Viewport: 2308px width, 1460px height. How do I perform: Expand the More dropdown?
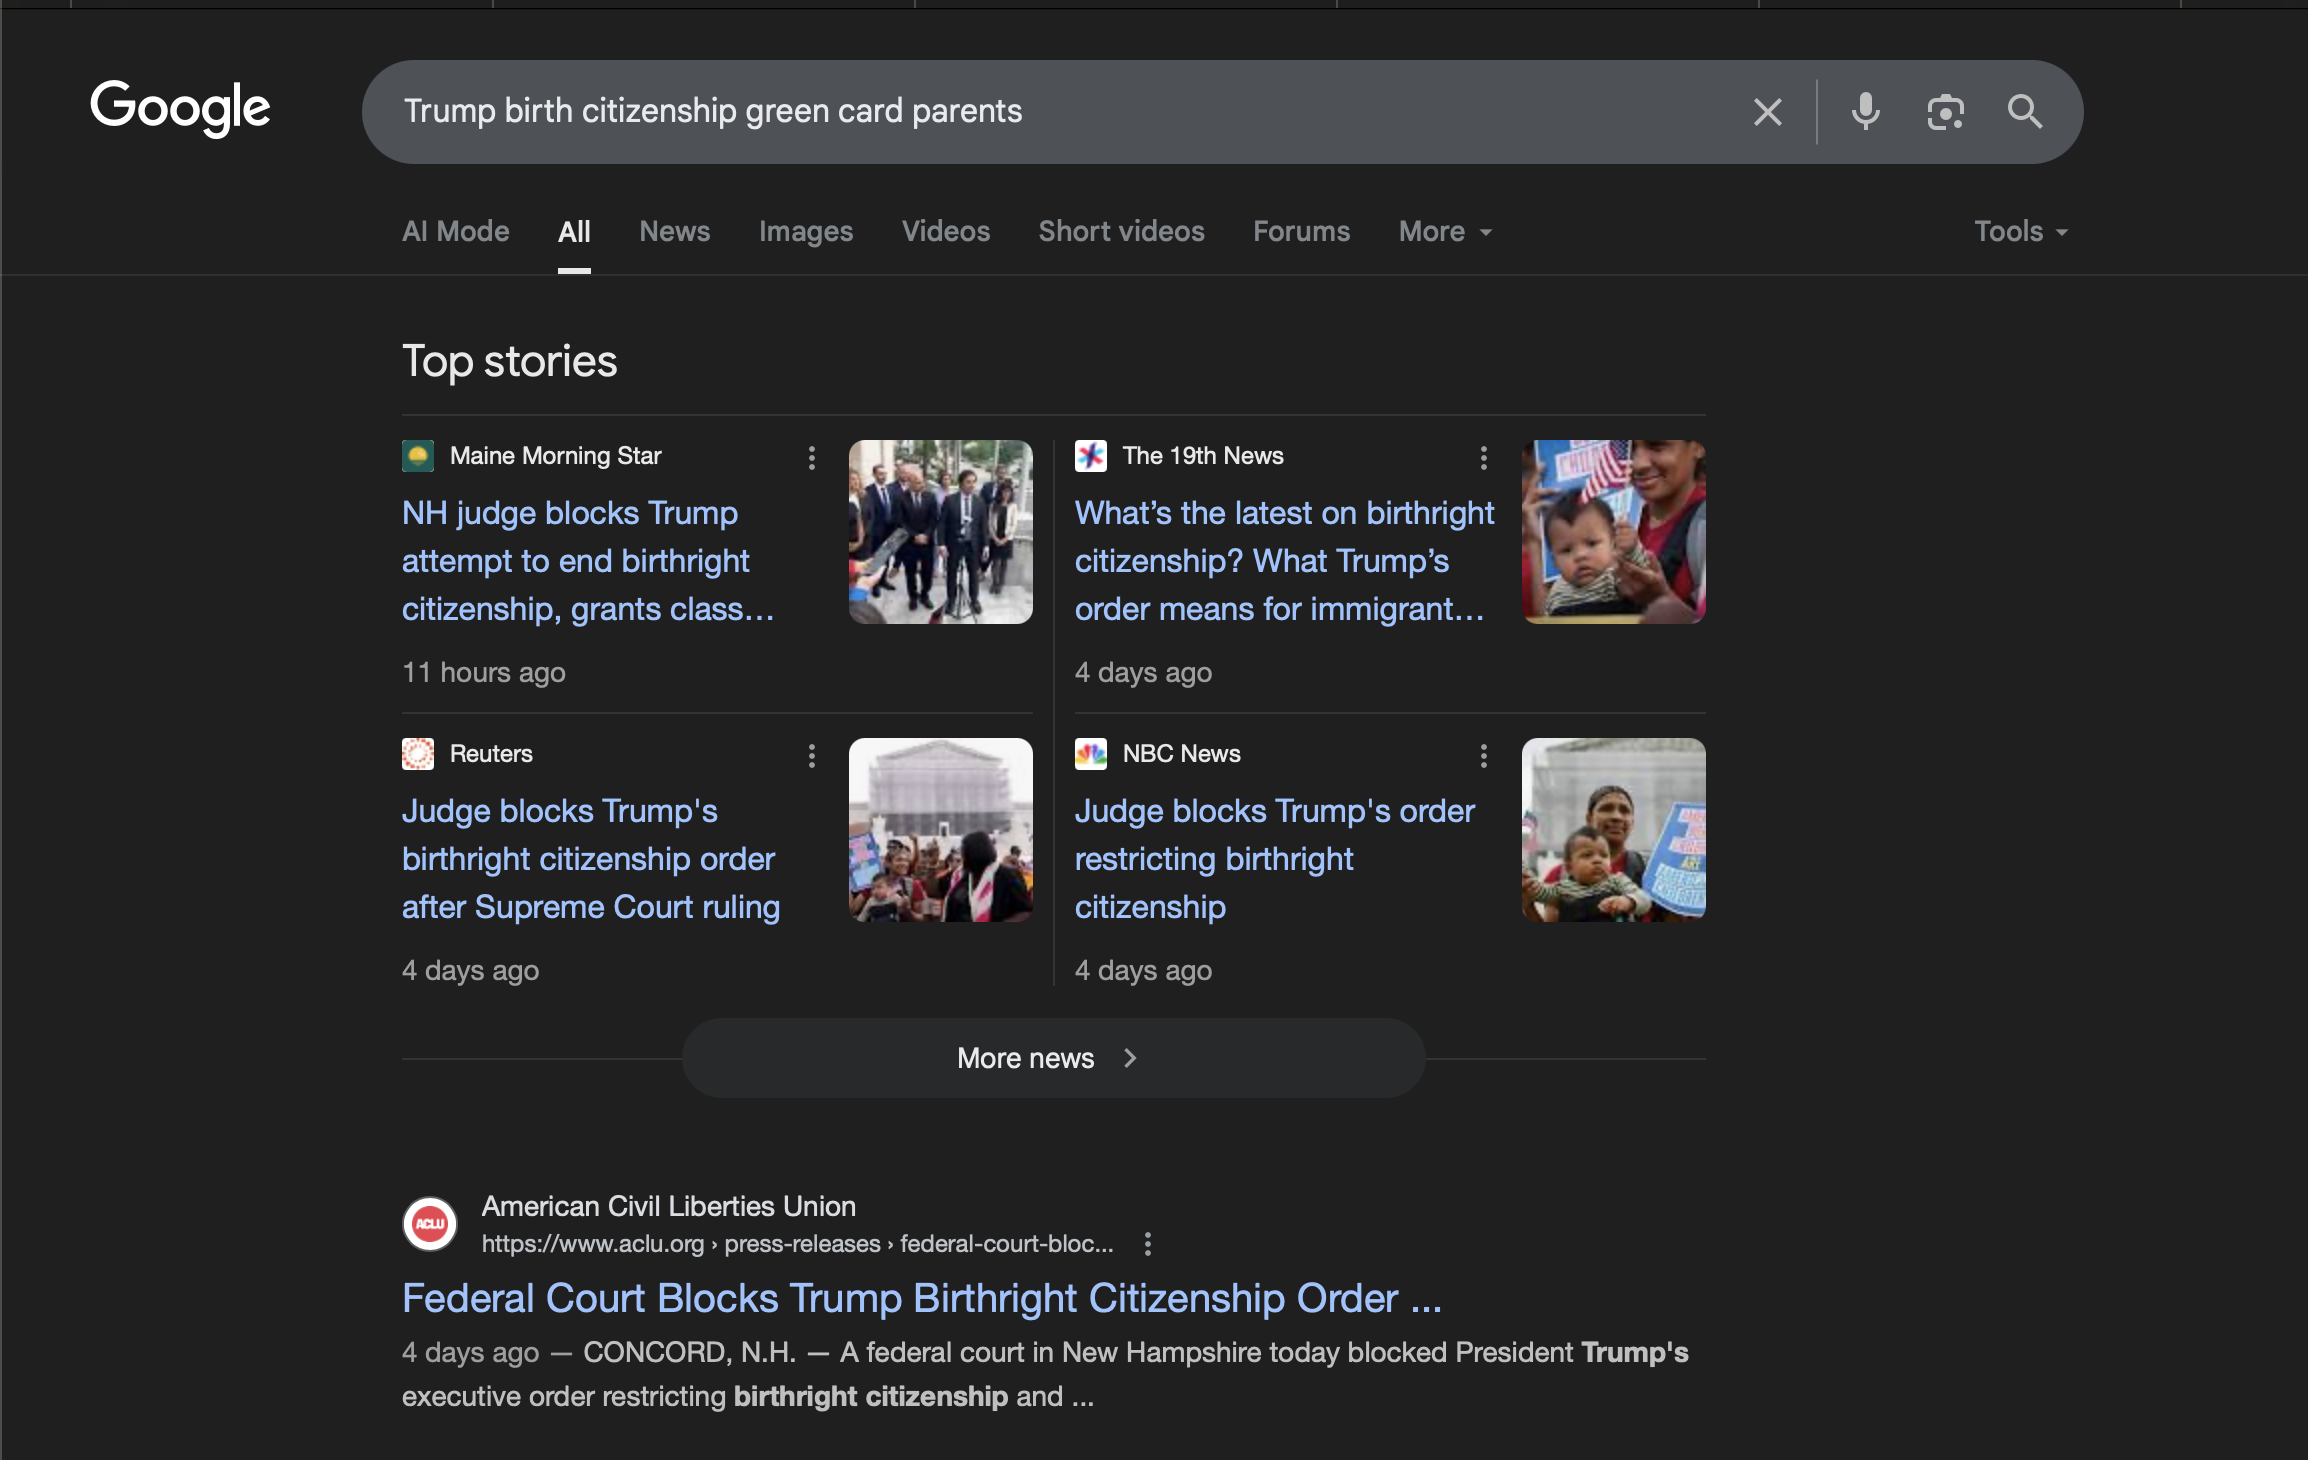pyautogui.click(x=1445, y=232)
